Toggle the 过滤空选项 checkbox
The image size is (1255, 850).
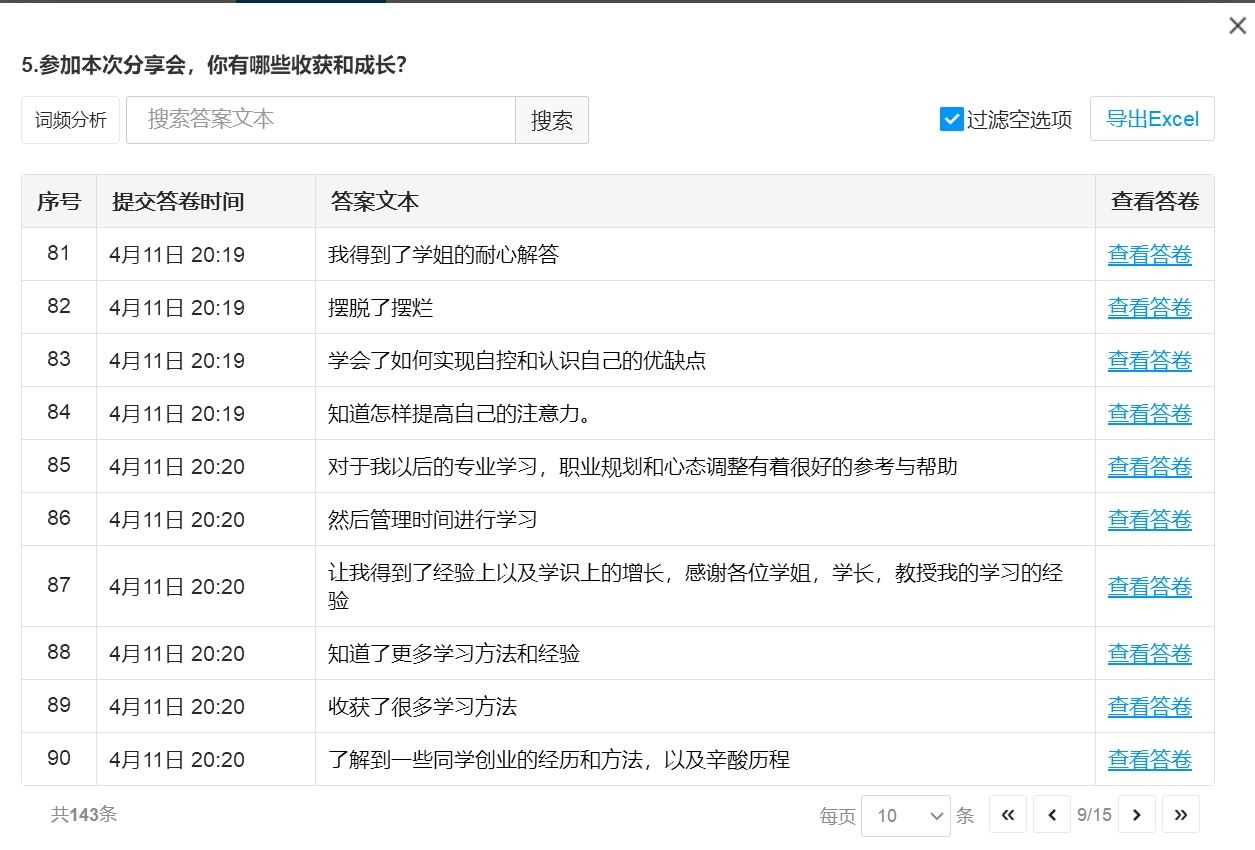951,119
